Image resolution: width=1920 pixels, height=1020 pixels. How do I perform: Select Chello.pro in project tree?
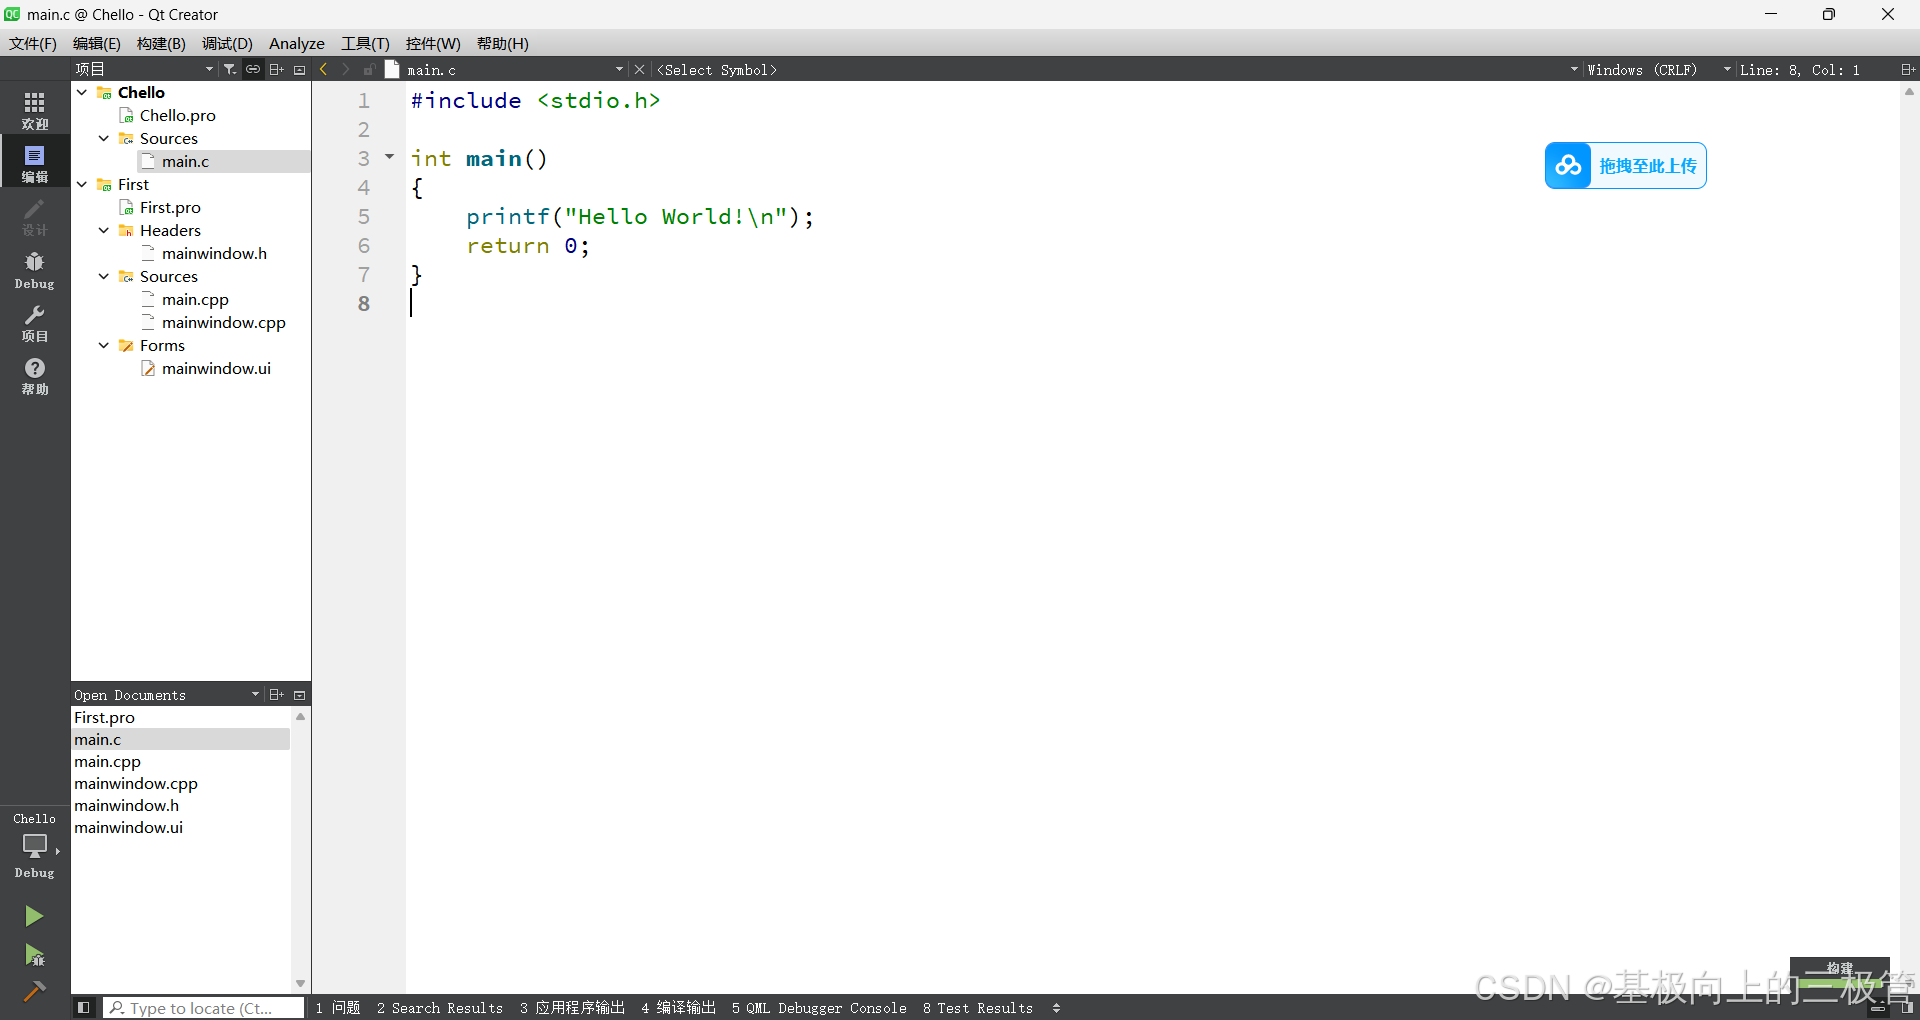coord(178,115)
